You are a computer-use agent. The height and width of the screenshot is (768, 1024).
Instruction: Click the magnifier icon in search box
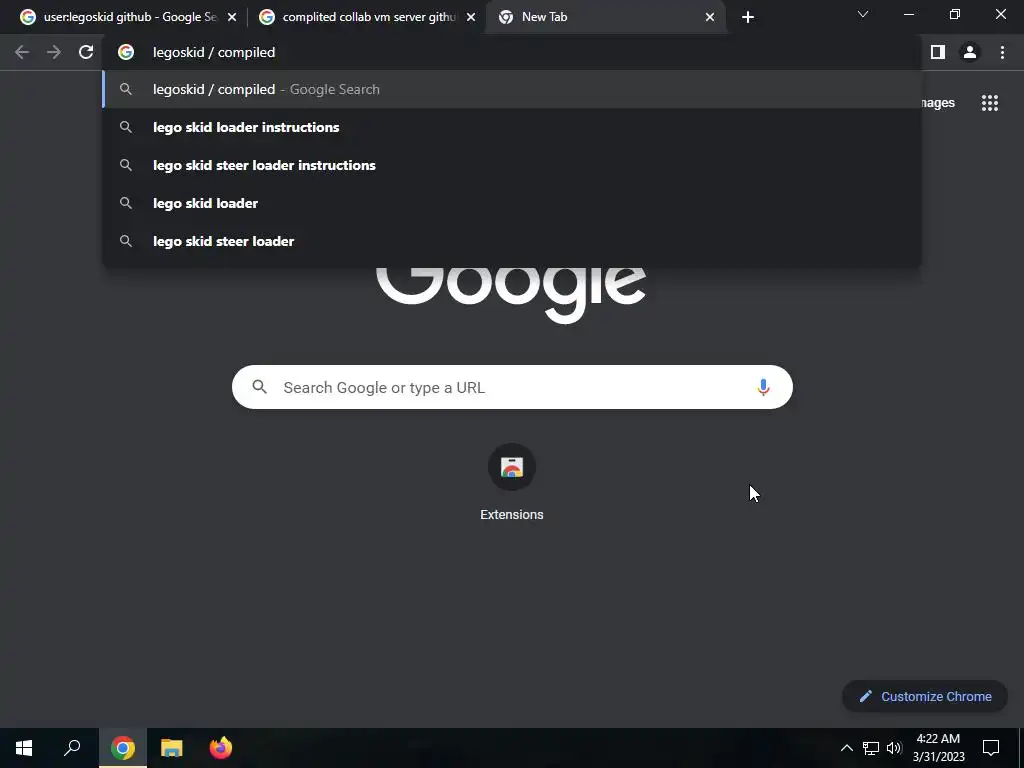tap(259, 387)
